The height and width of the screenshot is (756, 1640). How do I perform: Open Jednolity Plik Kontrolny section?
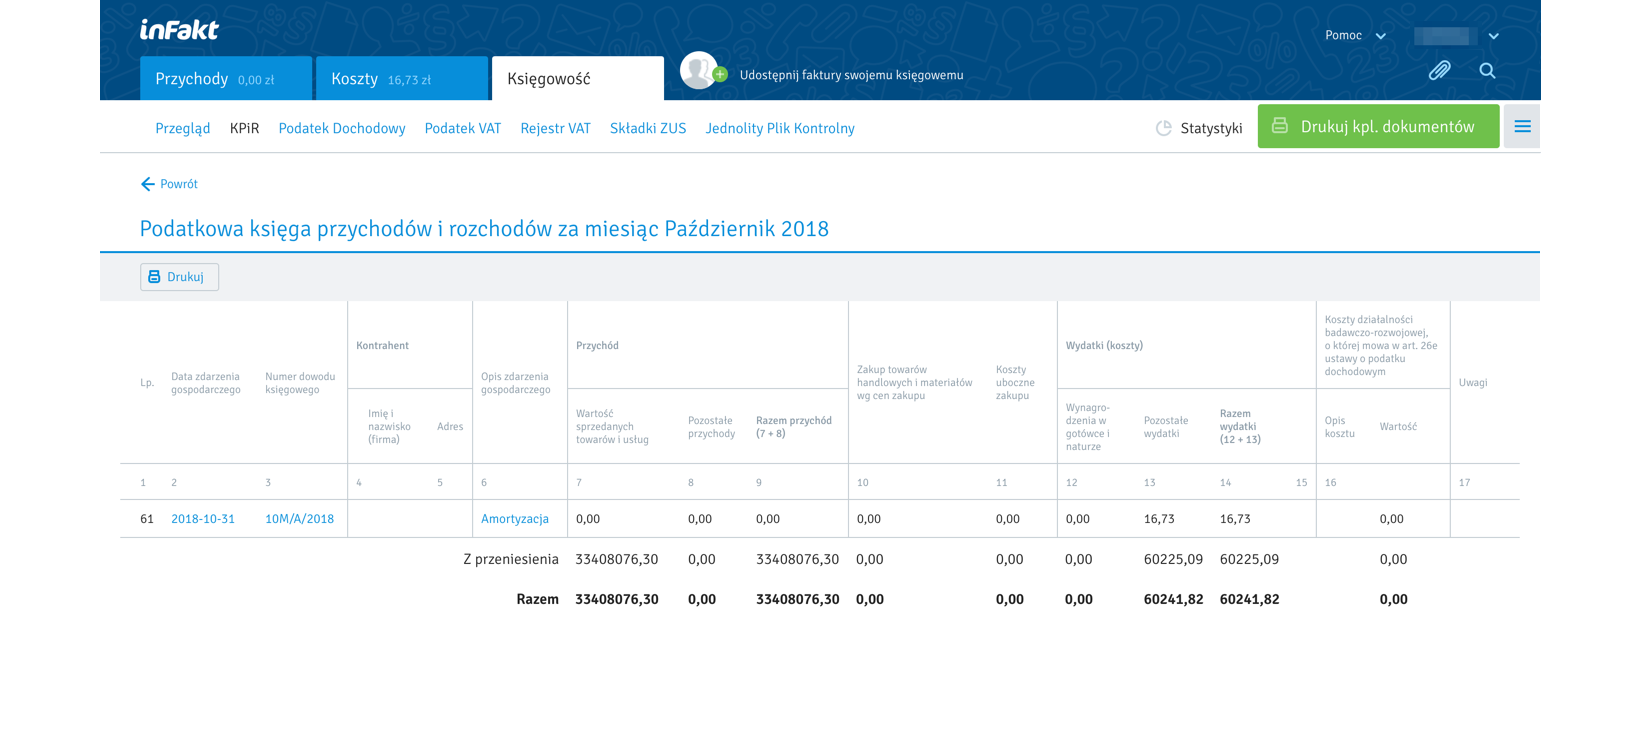click(x=780, y=128)
